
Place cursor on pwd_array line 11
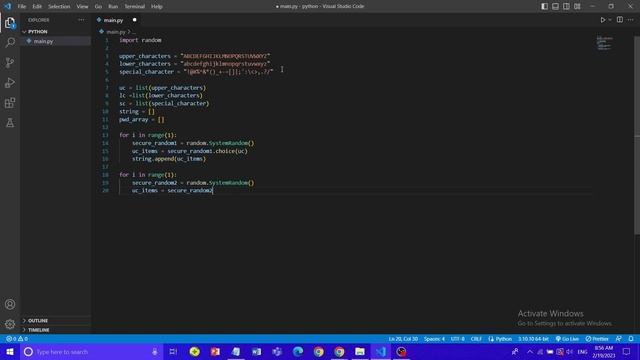click(x=142, y=120)
